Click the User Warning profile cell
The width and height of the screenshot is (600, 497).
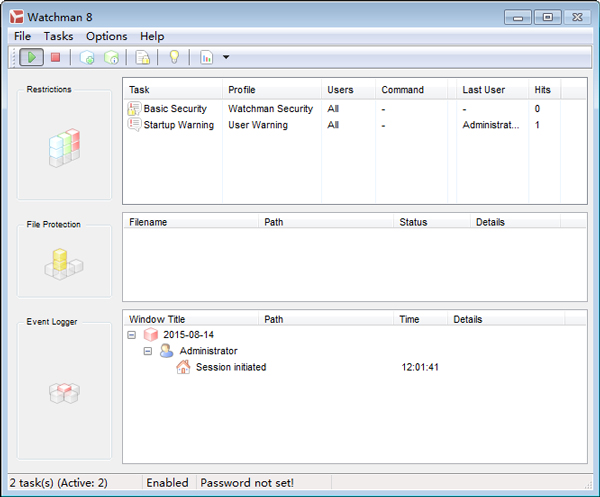click(x=258, y=125)
